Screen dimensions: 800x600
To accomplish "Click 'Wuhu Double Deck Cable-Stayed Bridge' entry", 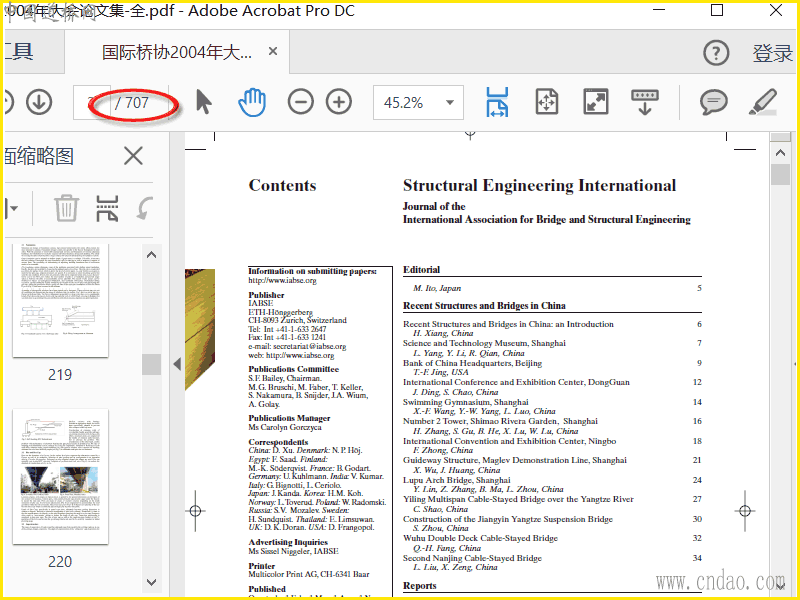I will tap(480, 538).
